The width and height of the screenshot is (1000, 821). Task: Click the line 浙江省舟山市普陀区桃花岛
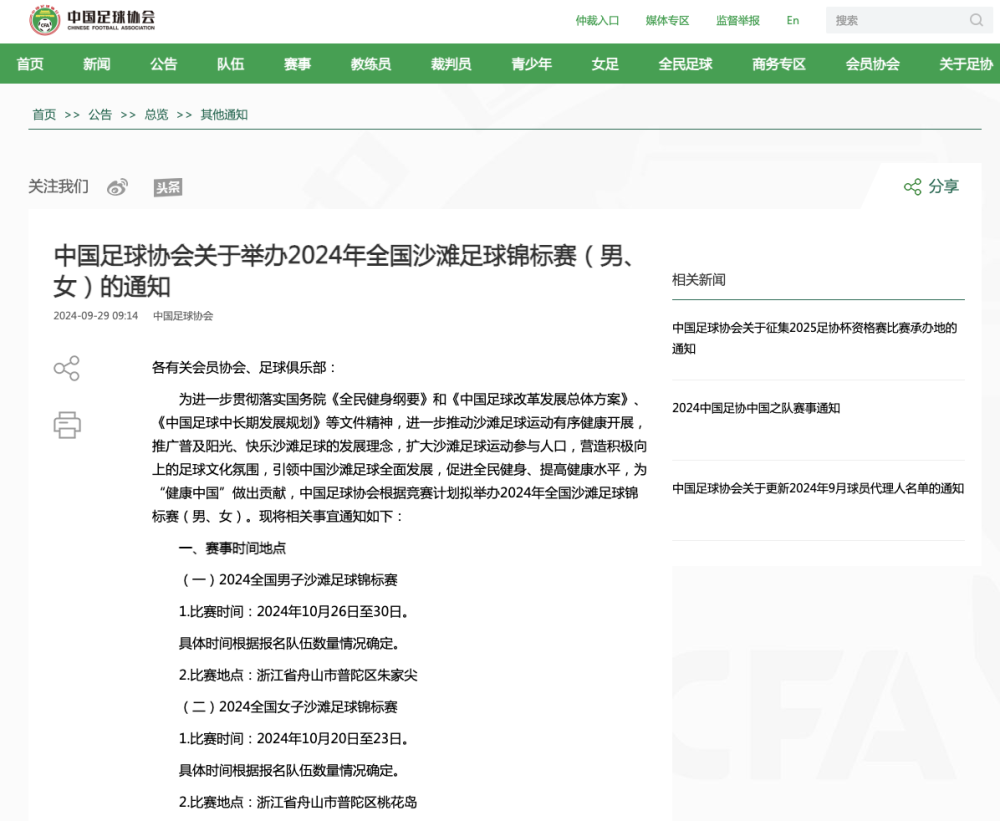point(337,803)
